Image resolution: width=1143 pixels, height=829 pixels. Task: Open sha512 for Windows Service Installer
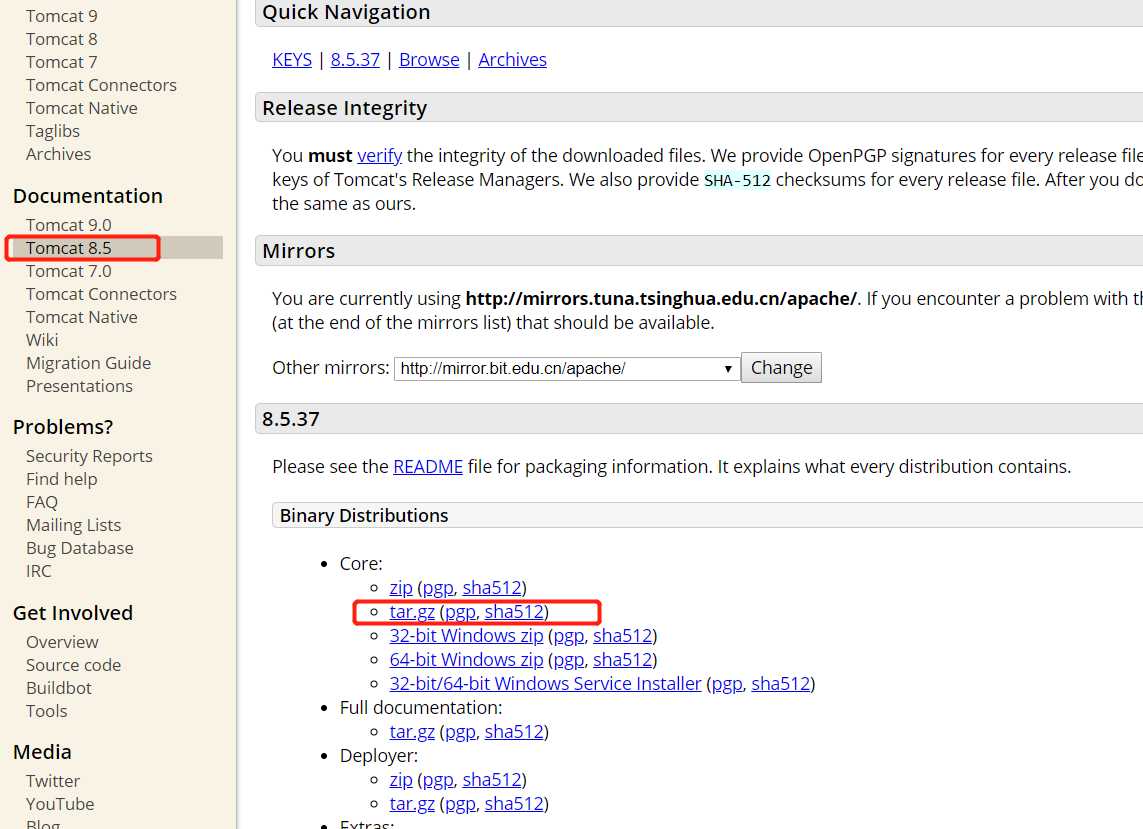[781, 684]
